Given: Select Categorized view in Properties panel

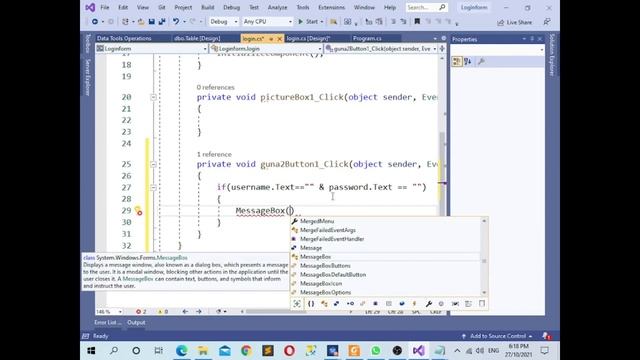Looking at the screenshot, I should (457, 61).
